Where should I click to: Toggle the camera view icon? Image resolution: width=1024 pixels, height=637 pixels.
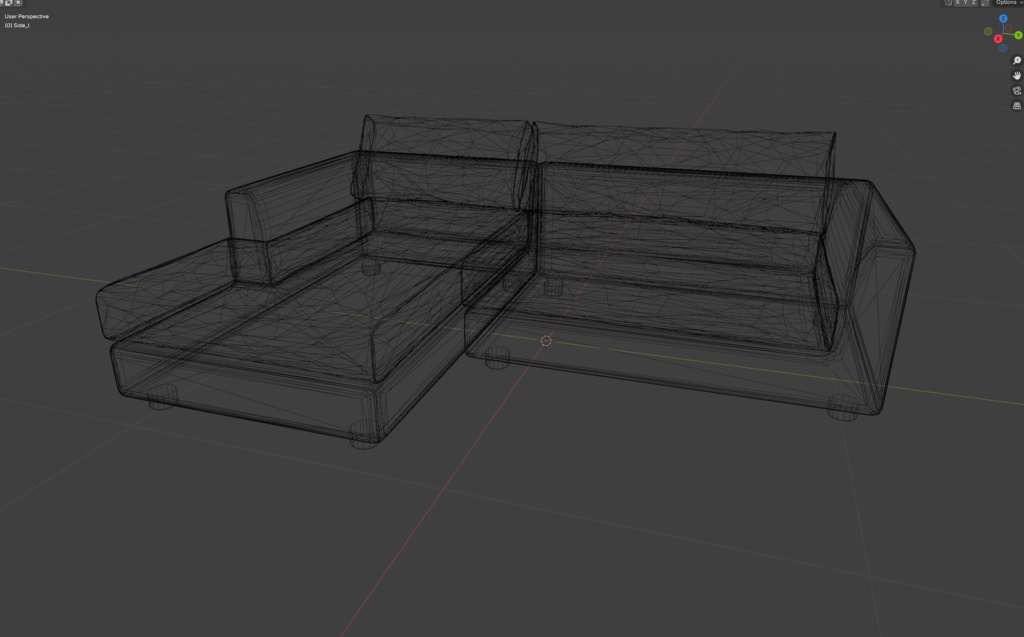1017,90
